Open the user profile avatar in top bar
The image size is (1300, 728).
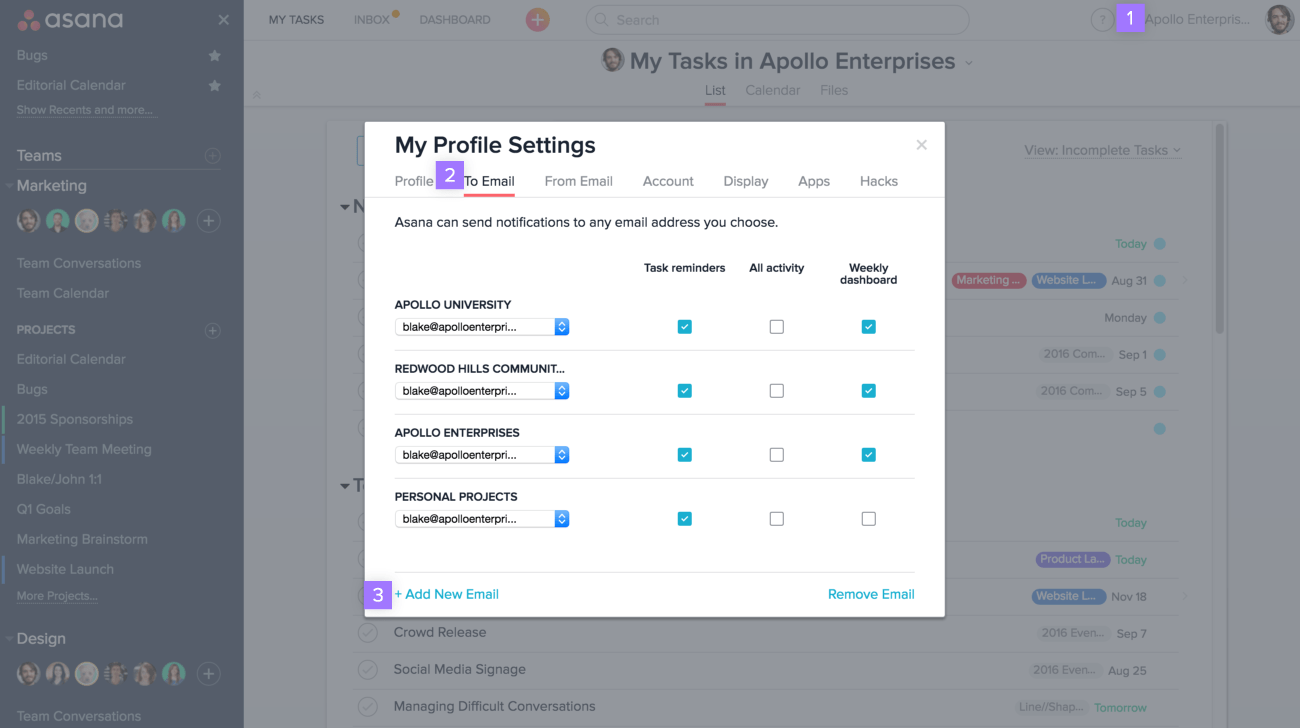(x=1279, y=20)
